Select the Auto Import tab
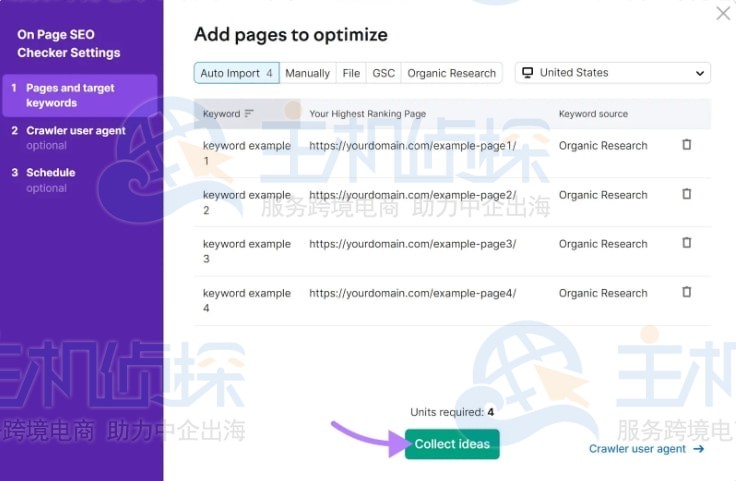 point(237,73)
